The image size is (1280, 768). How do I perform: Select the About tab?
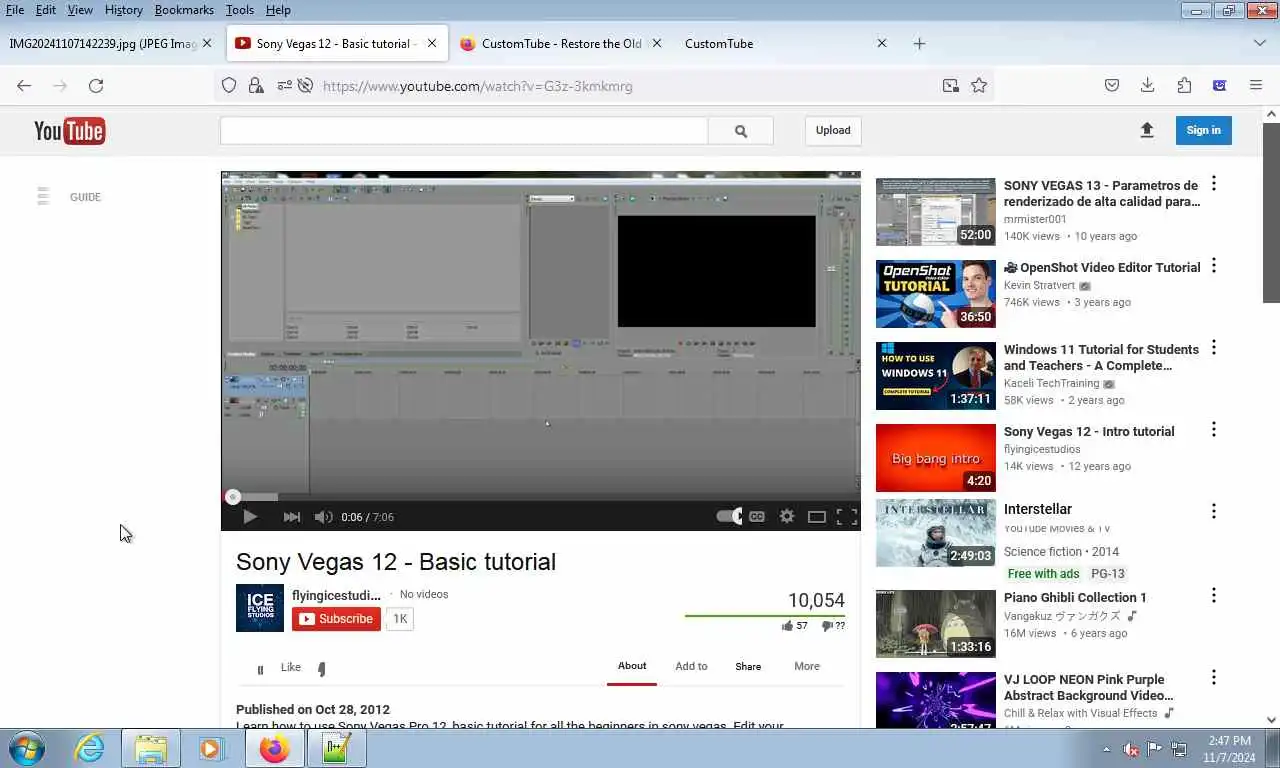tap(632, 666)
